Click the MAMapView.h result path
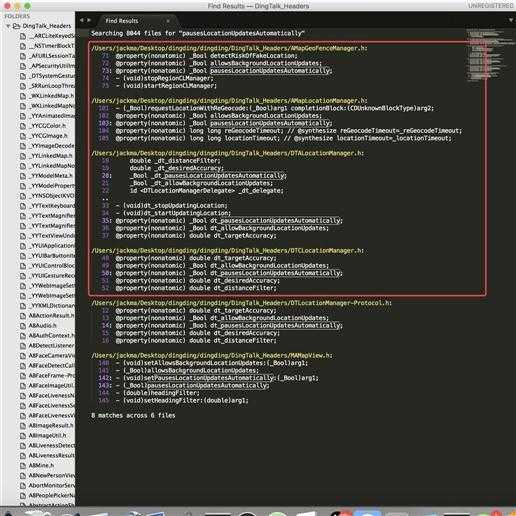Screen dimensions: 516x516 (212, 356)
